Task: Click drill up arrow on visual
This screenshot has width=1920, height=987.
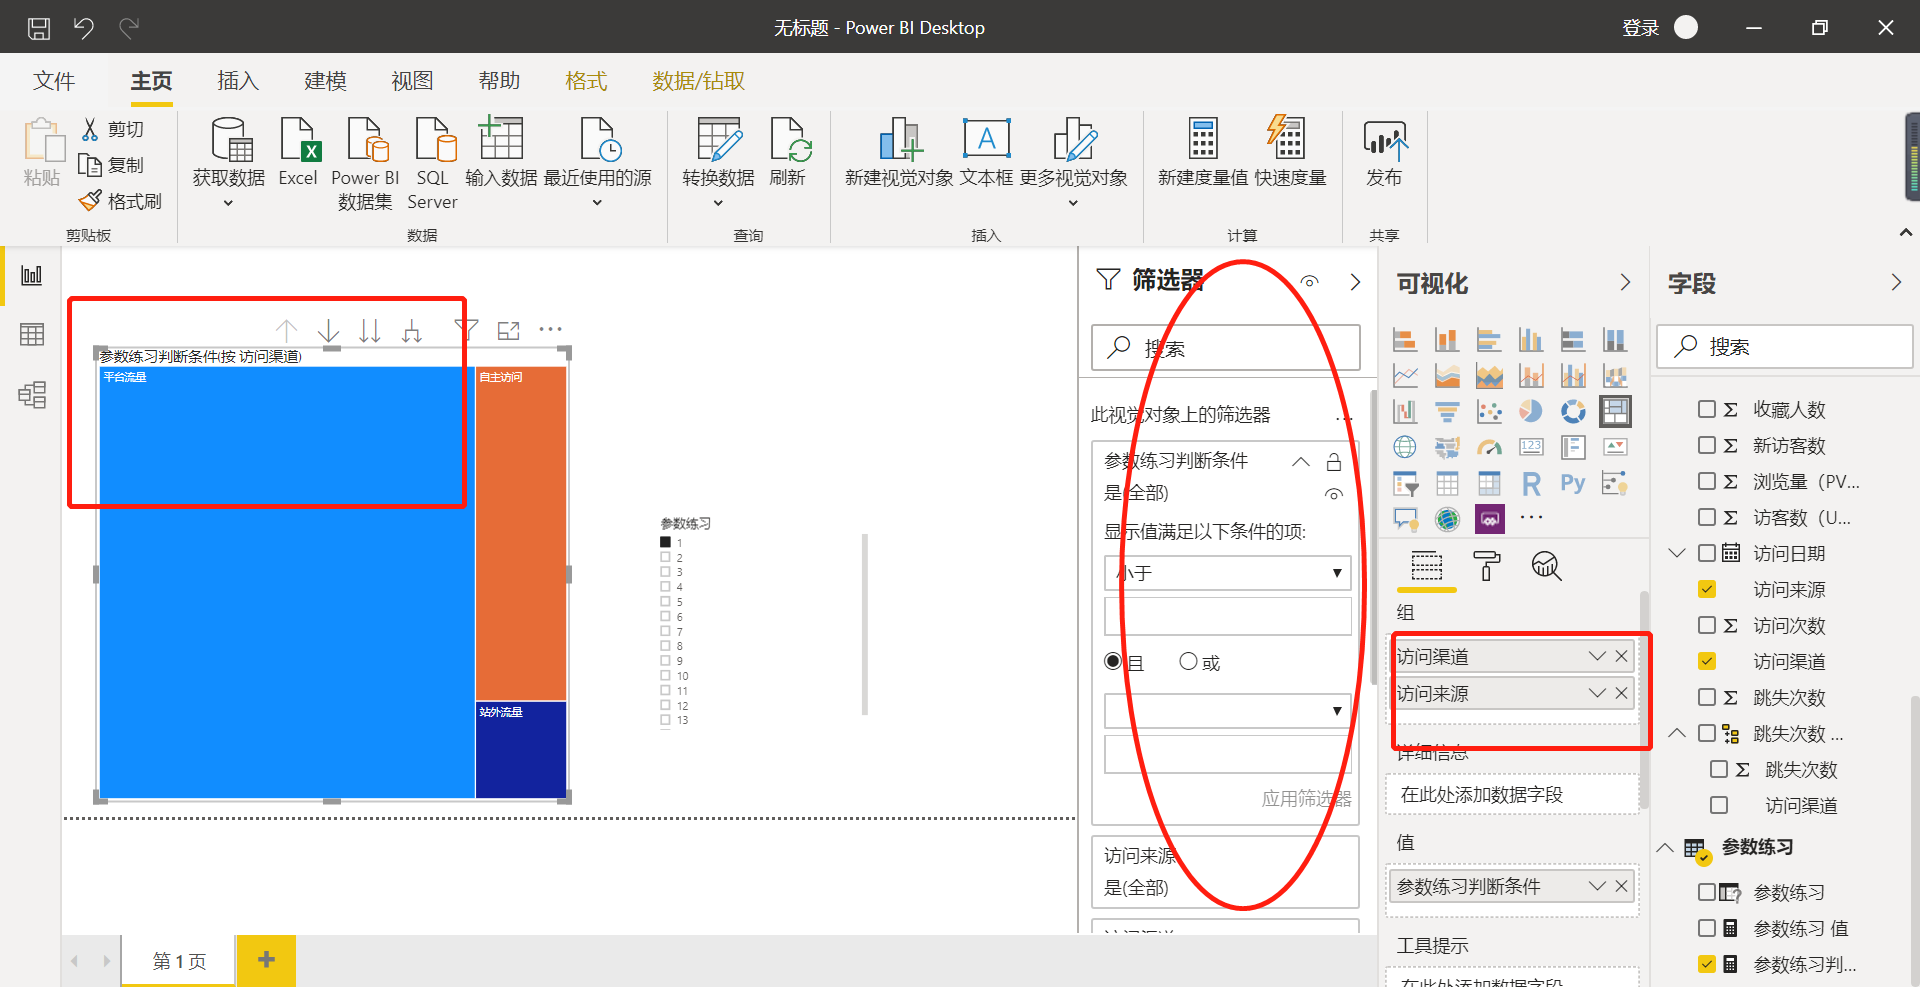Action: click(287, 330)
